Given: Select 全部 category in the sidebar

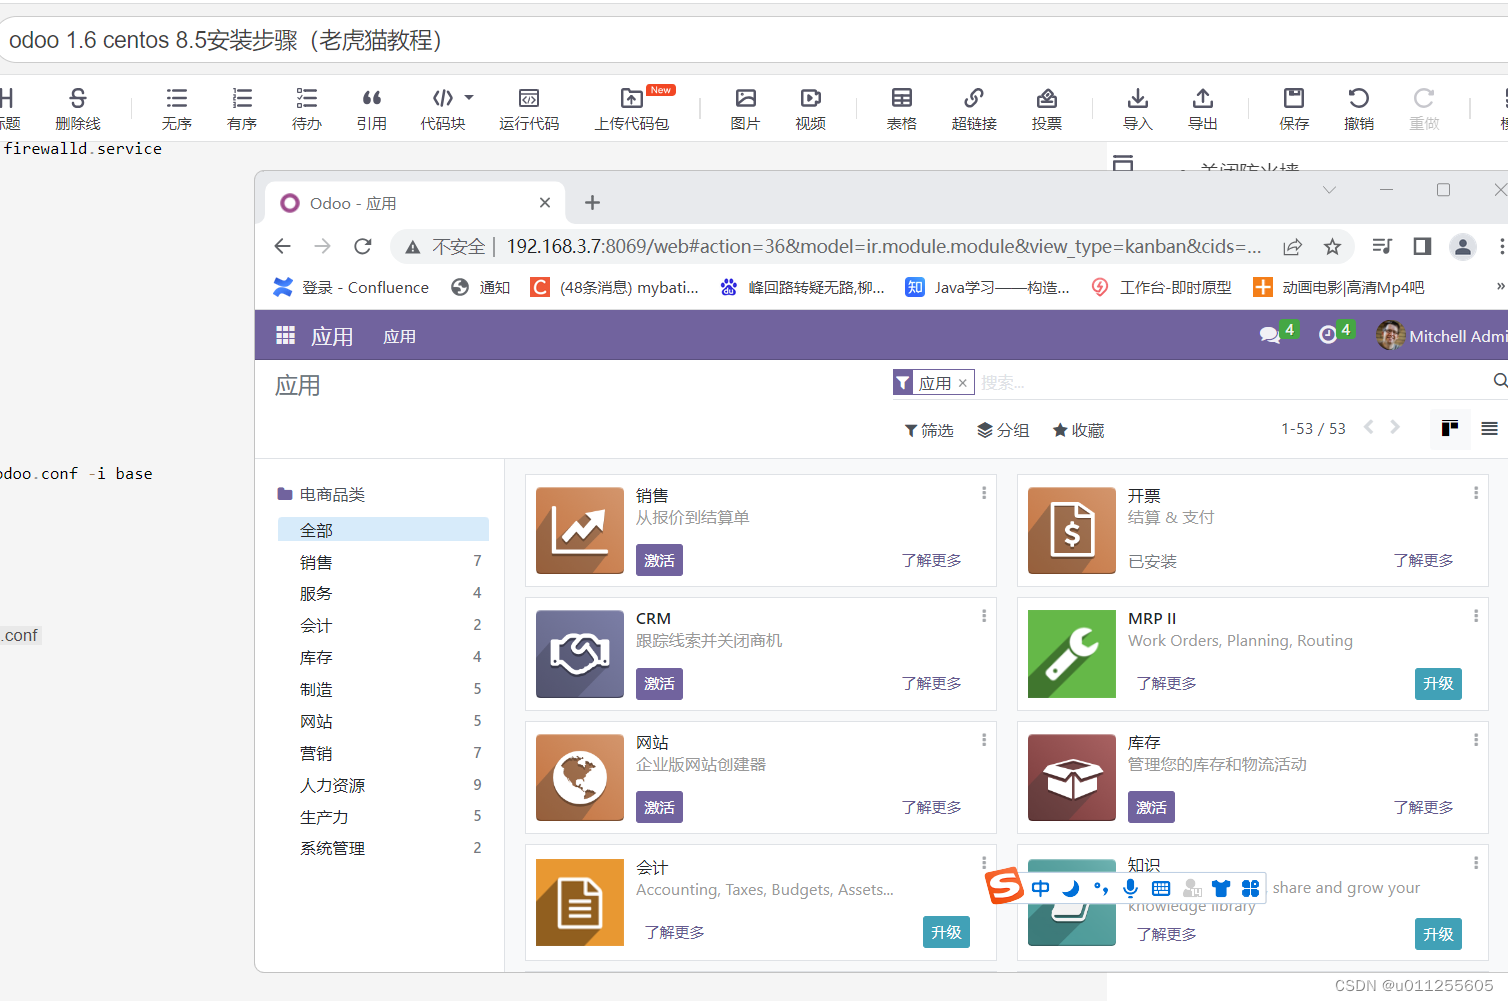Looking at the screenshot, I should 383,530.
